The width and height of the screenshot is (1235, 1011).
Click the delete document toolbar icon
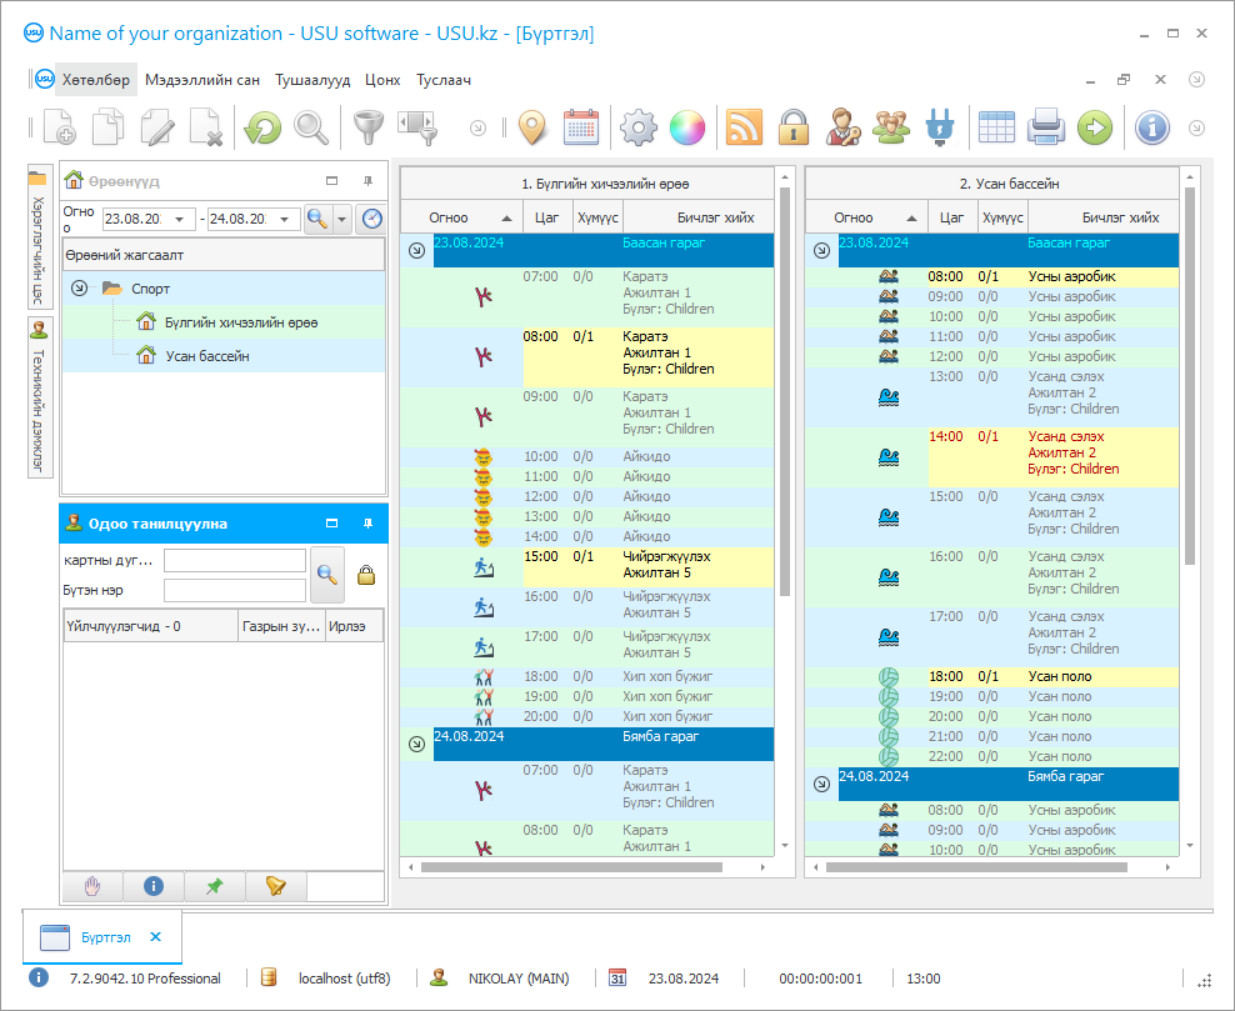click(206, 128)
